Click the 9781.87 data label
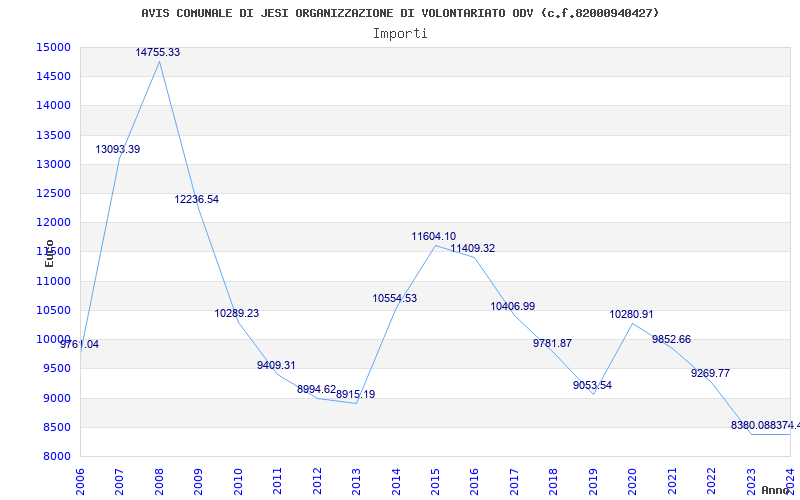The image size is (800, 500). [x=553, y=343]
